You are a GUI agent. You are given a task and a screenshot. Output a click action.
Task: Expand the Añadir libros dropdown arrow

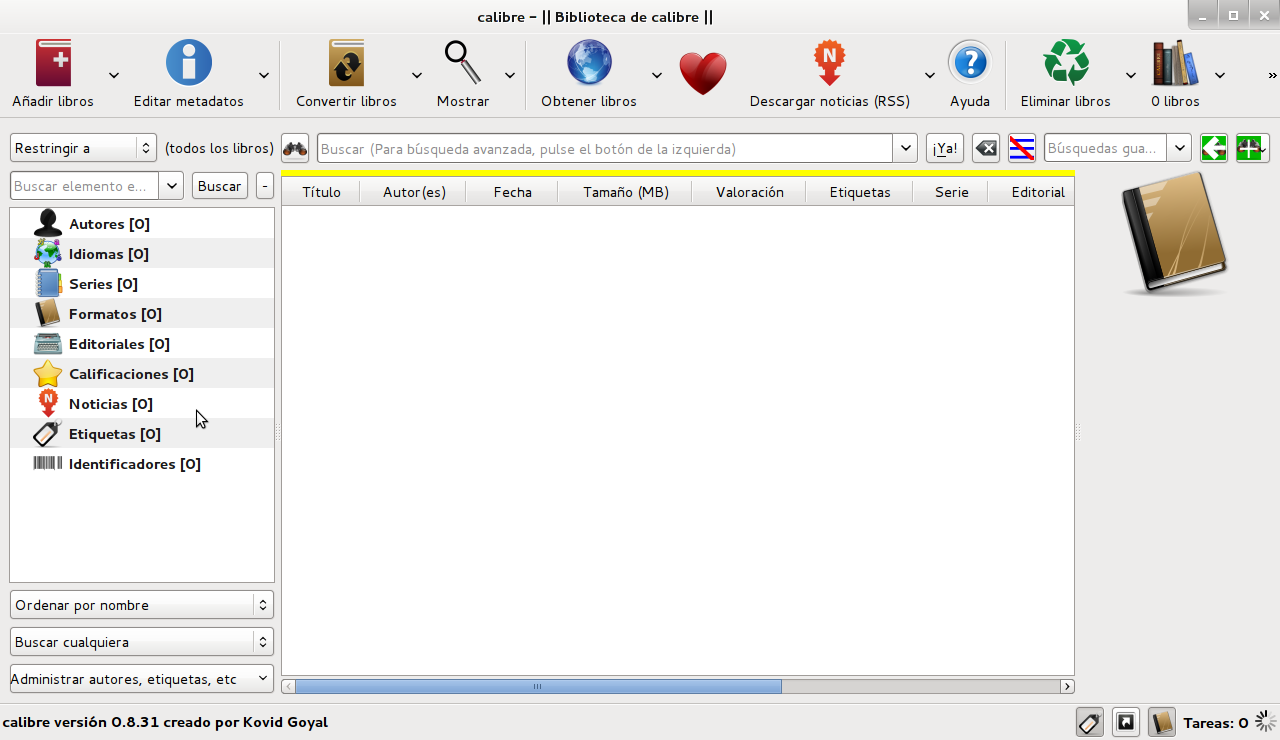point(114,75)
